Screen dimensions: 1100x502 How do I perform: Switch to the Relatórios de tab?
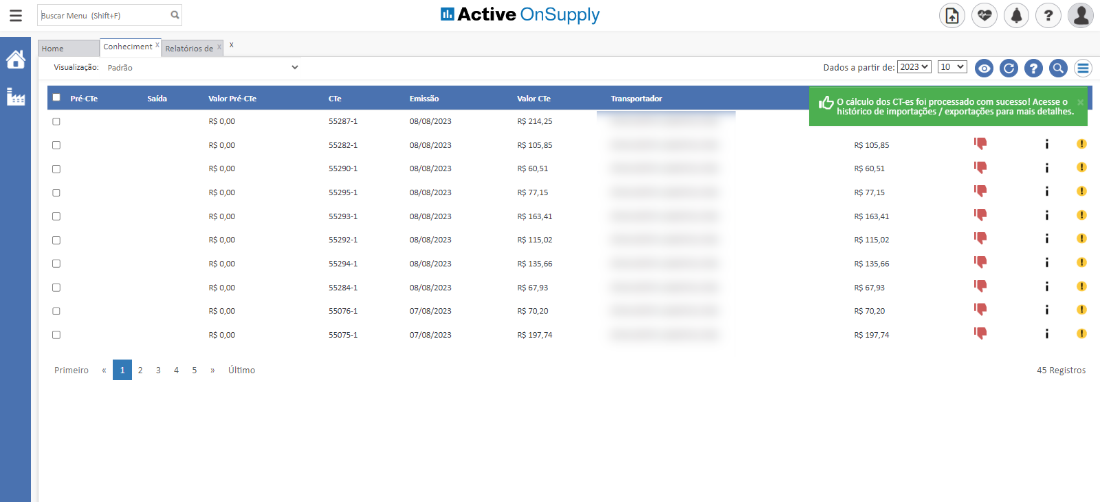coord(189,48)
